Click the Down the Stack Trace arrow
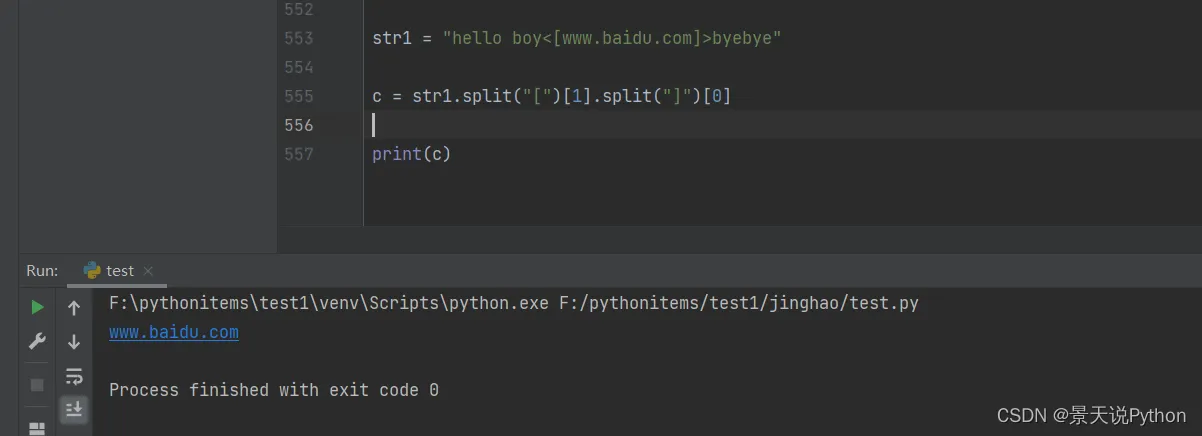 tap(74, 342)
